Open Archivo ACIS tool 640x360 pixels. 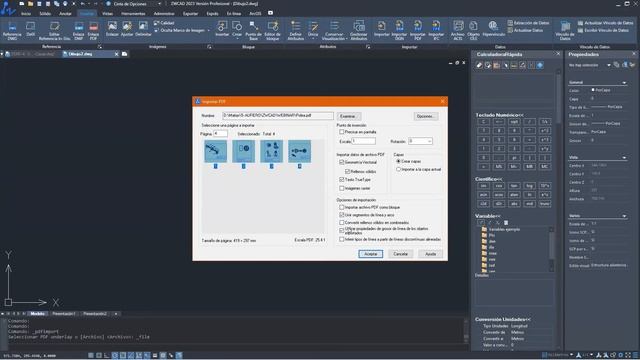click(458, 31)
